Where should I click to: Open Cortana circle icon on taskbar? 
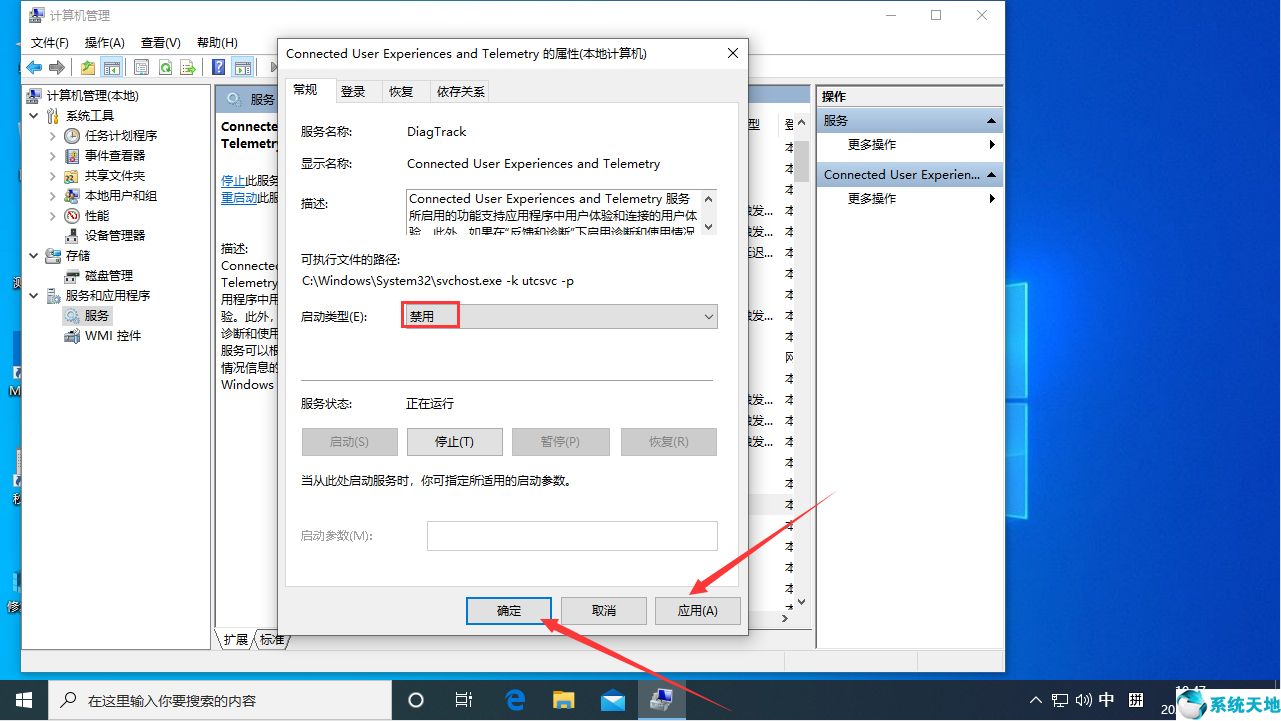[x=416, y=700]
